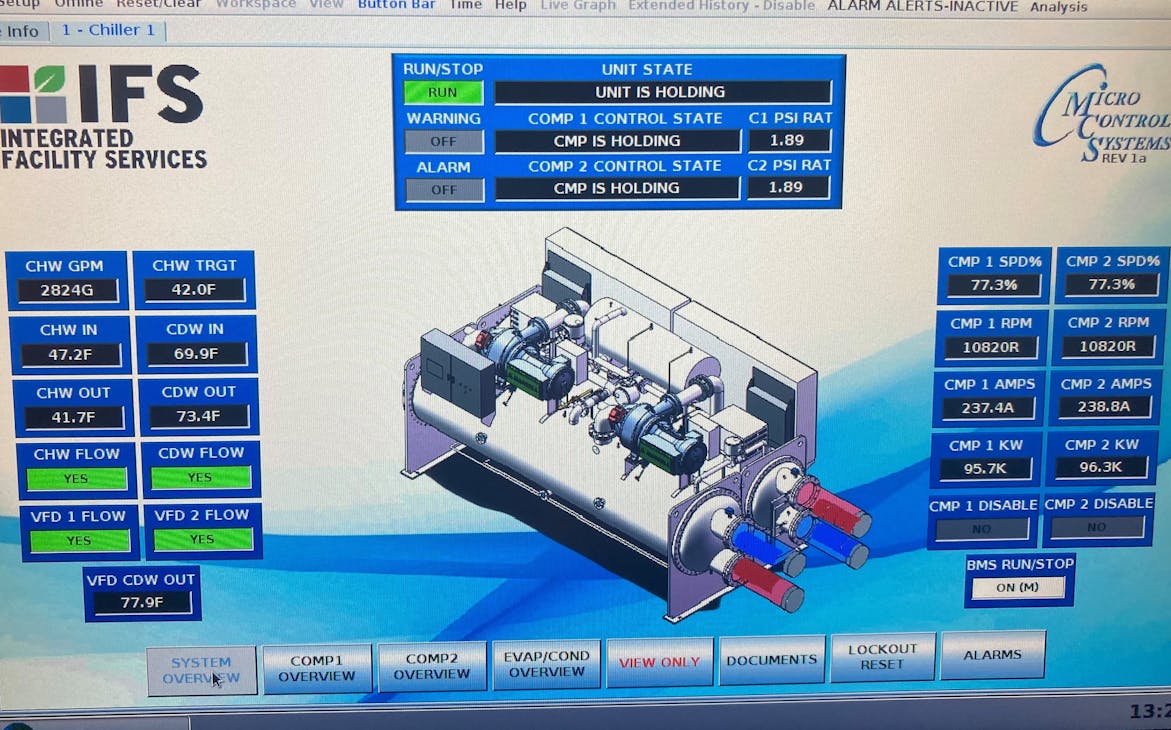Open the Alarms screen
The image size is (1171, 730).
click(x=993, y=655)
